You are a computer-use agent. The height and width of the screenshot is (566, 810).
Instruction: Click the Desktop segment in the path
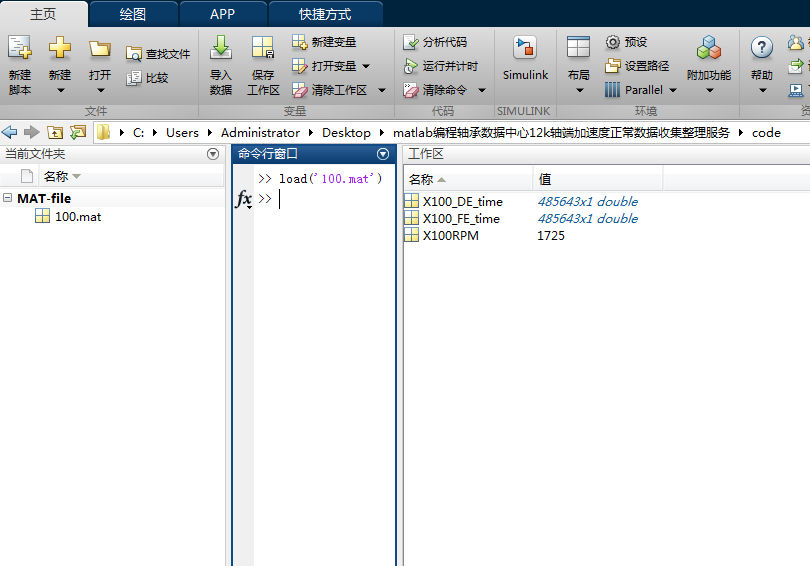346,133
